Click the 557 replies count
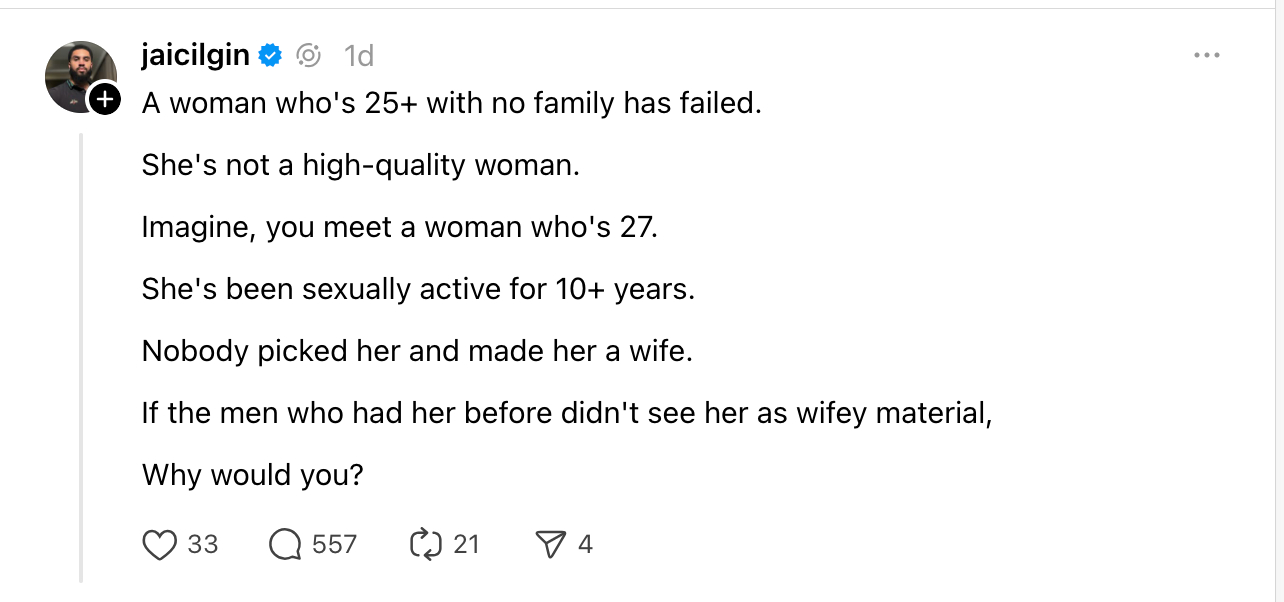 point(334,545)
